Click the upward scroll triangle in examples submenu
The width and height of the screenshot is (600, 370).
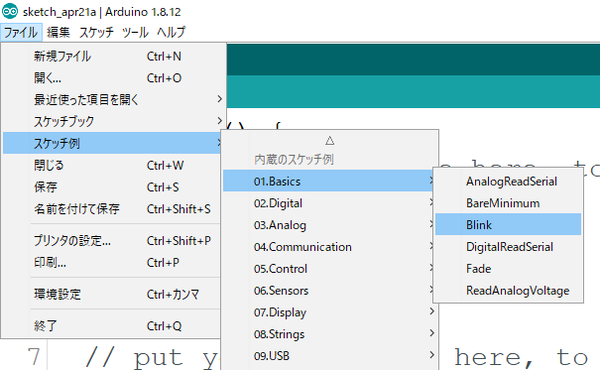[330, 141]
